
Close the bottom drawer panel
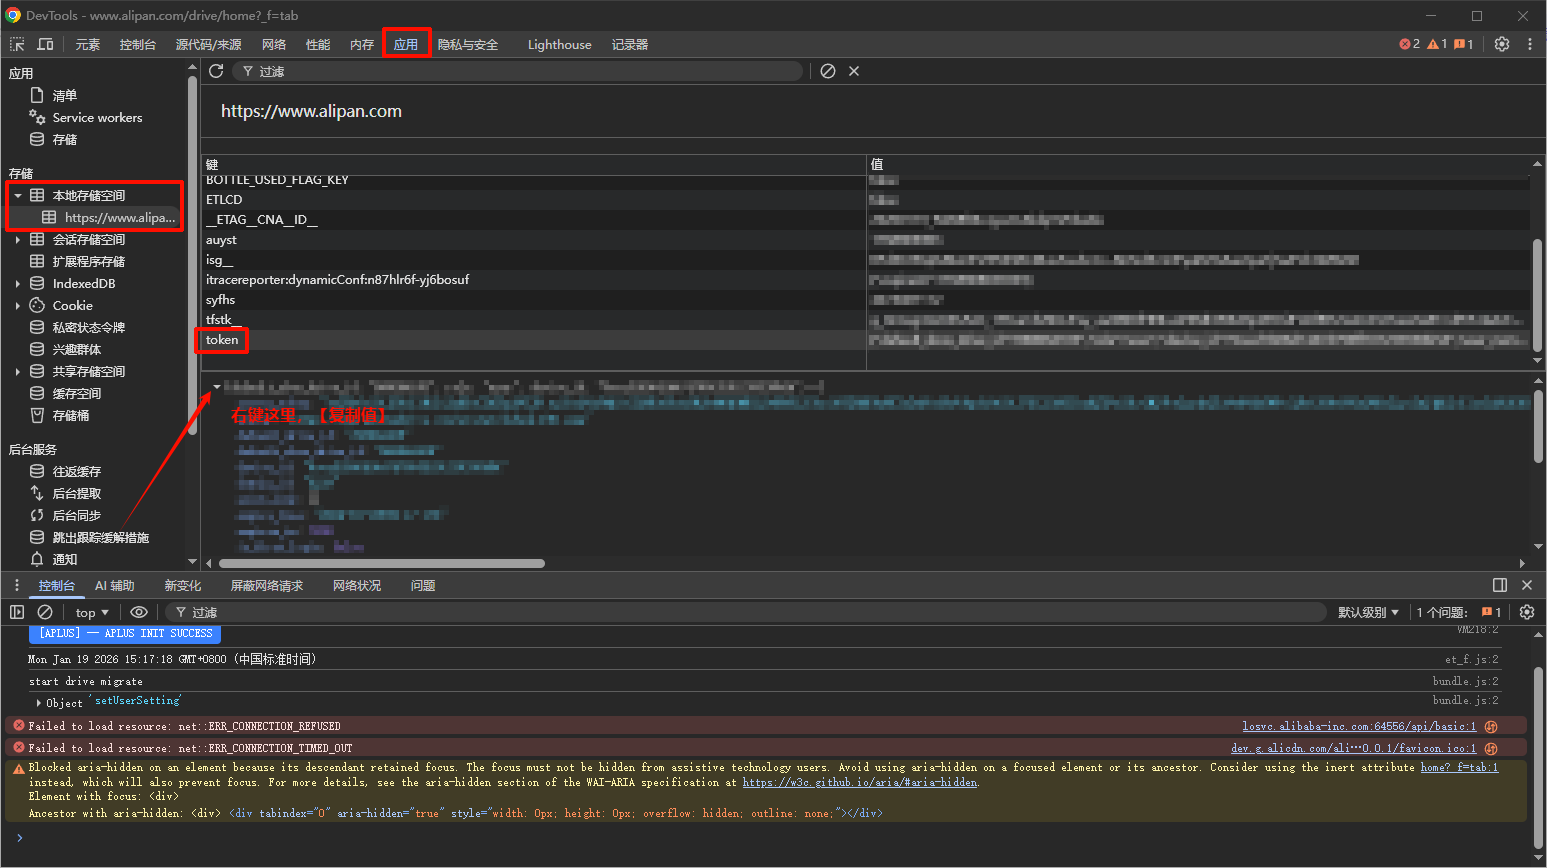(1526, 585)
